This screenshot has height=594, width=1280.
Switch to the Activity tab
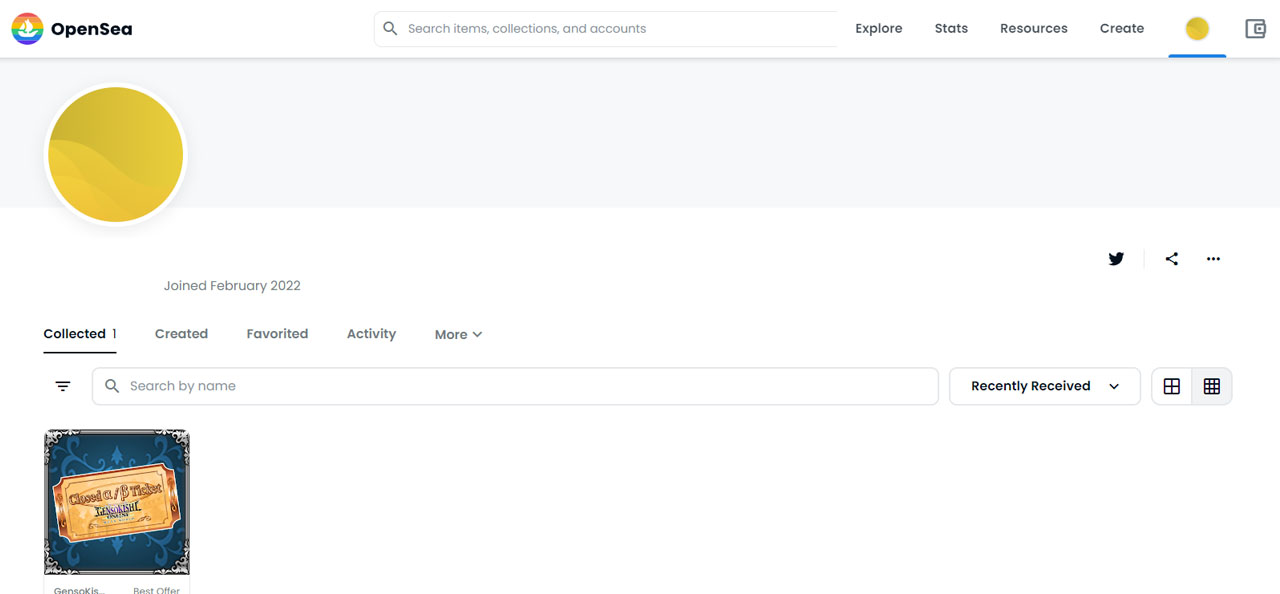point(371,334)
